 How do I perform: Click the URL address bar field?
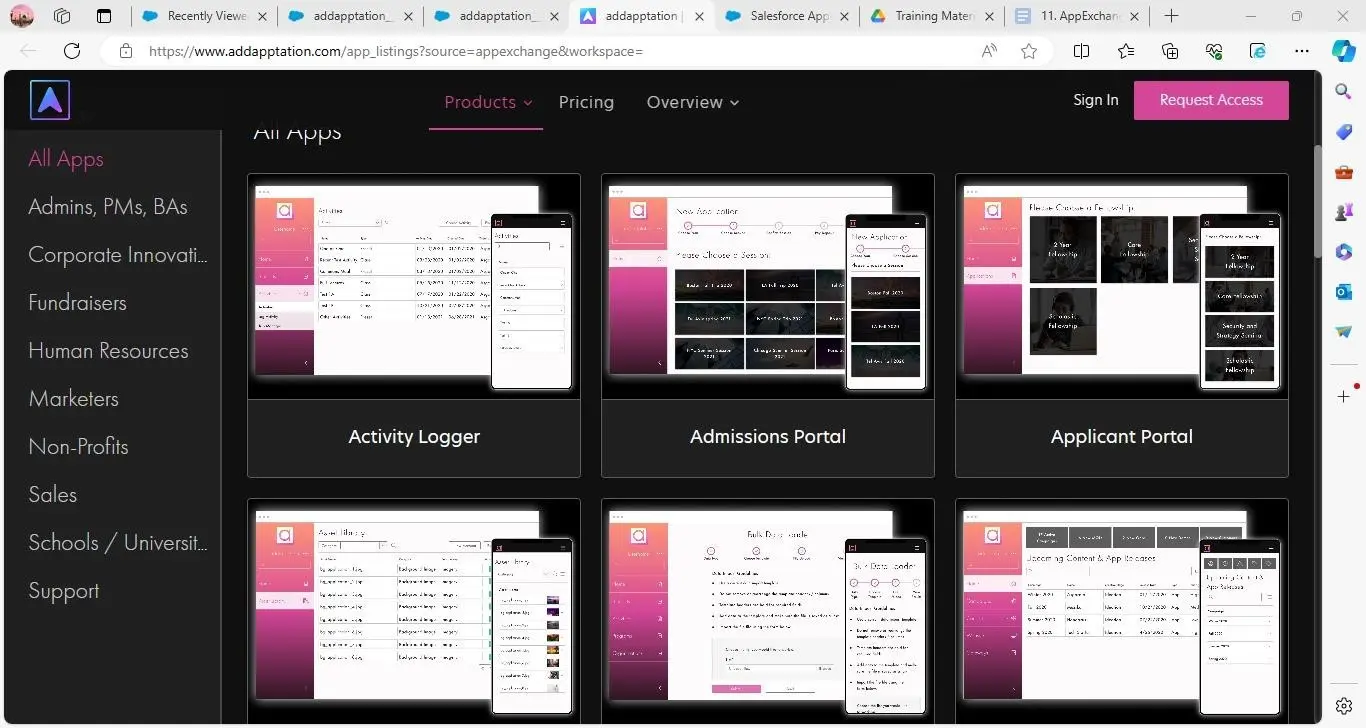(550, 51)
